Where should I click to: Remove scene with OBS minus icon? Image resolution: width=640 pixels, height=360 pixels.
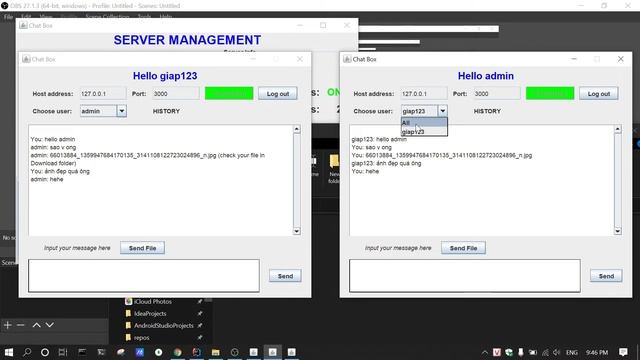(21, 325)
